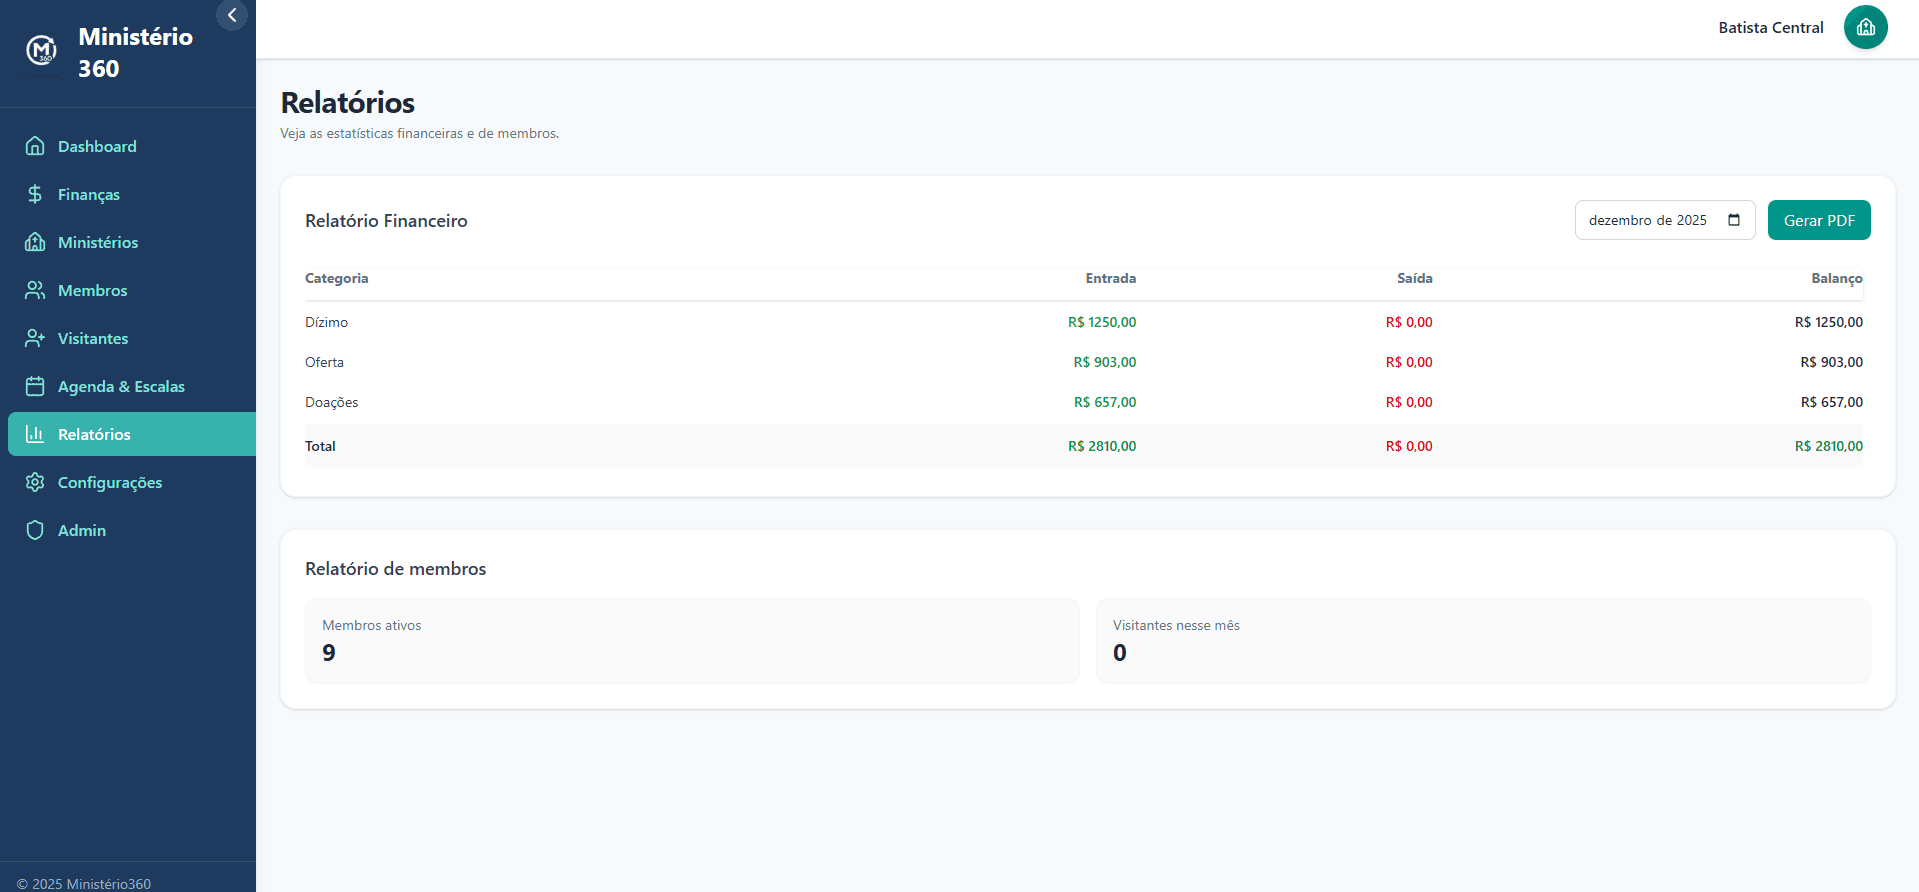The image size is (1919, 892).
Task: Select the Batista Central church name
Action: [x=1770, y=28]
